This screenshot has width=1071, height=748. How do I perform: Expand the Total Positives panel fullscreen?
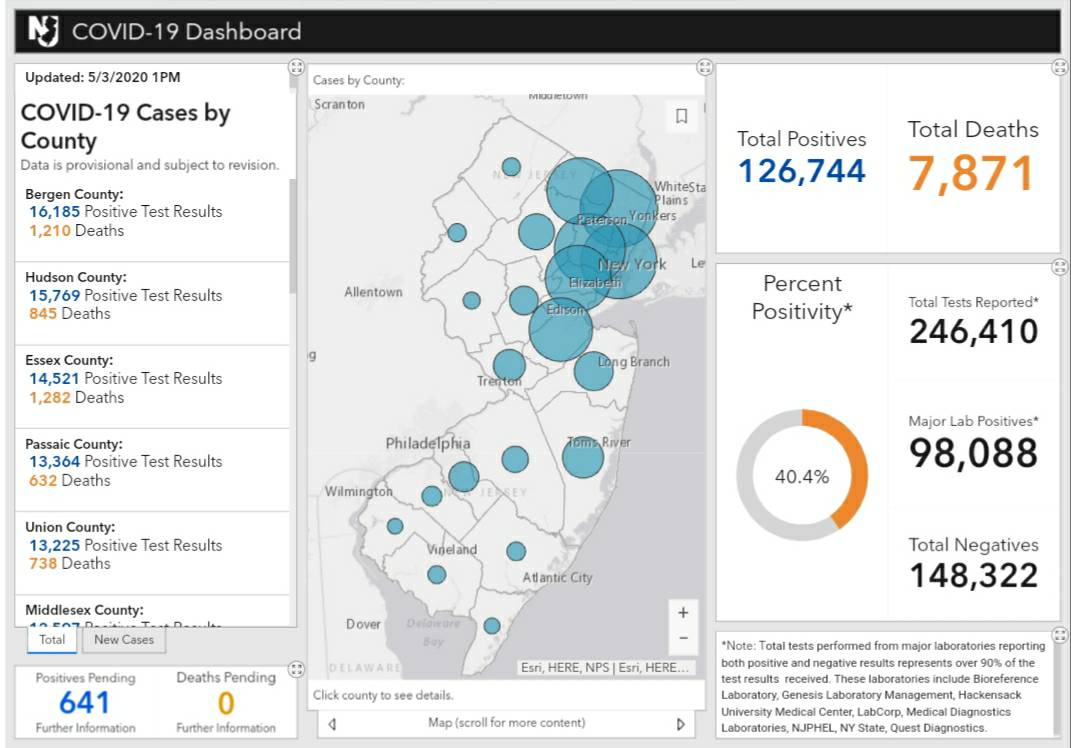coord(1059,67)
